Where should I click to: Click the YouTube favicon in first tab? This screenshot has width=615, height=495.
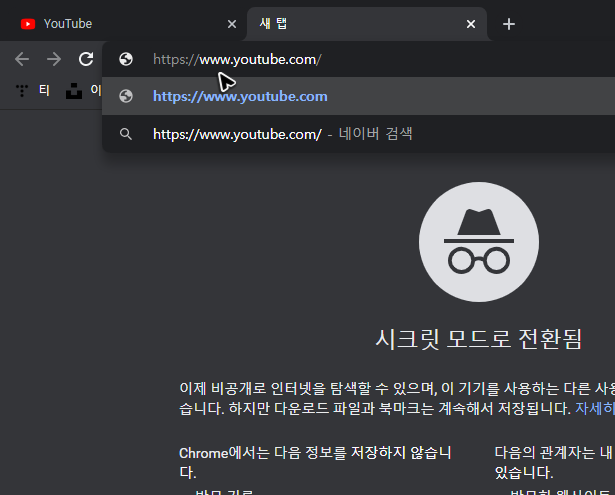[28, 24]
